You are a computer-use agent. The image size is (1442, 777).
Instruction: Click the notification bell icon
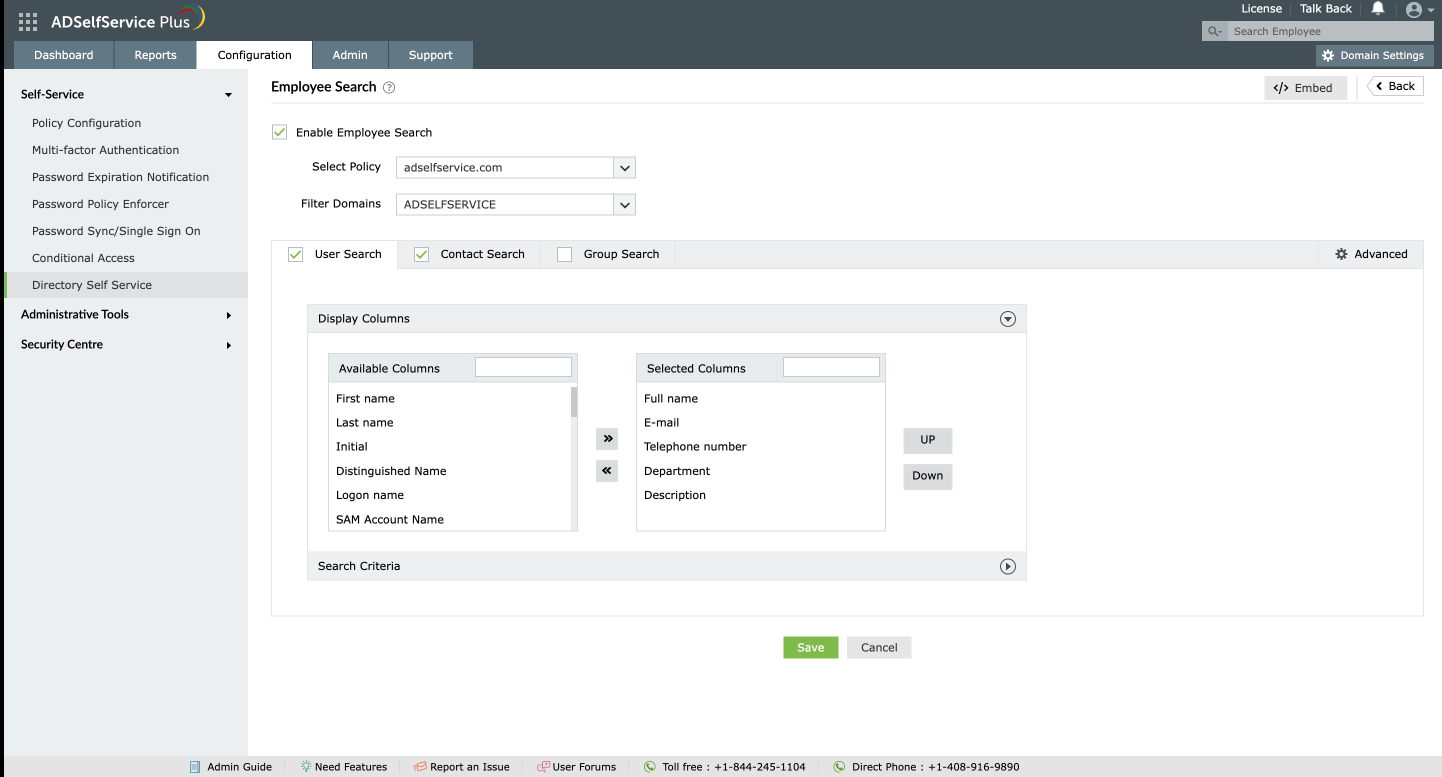1378,9
